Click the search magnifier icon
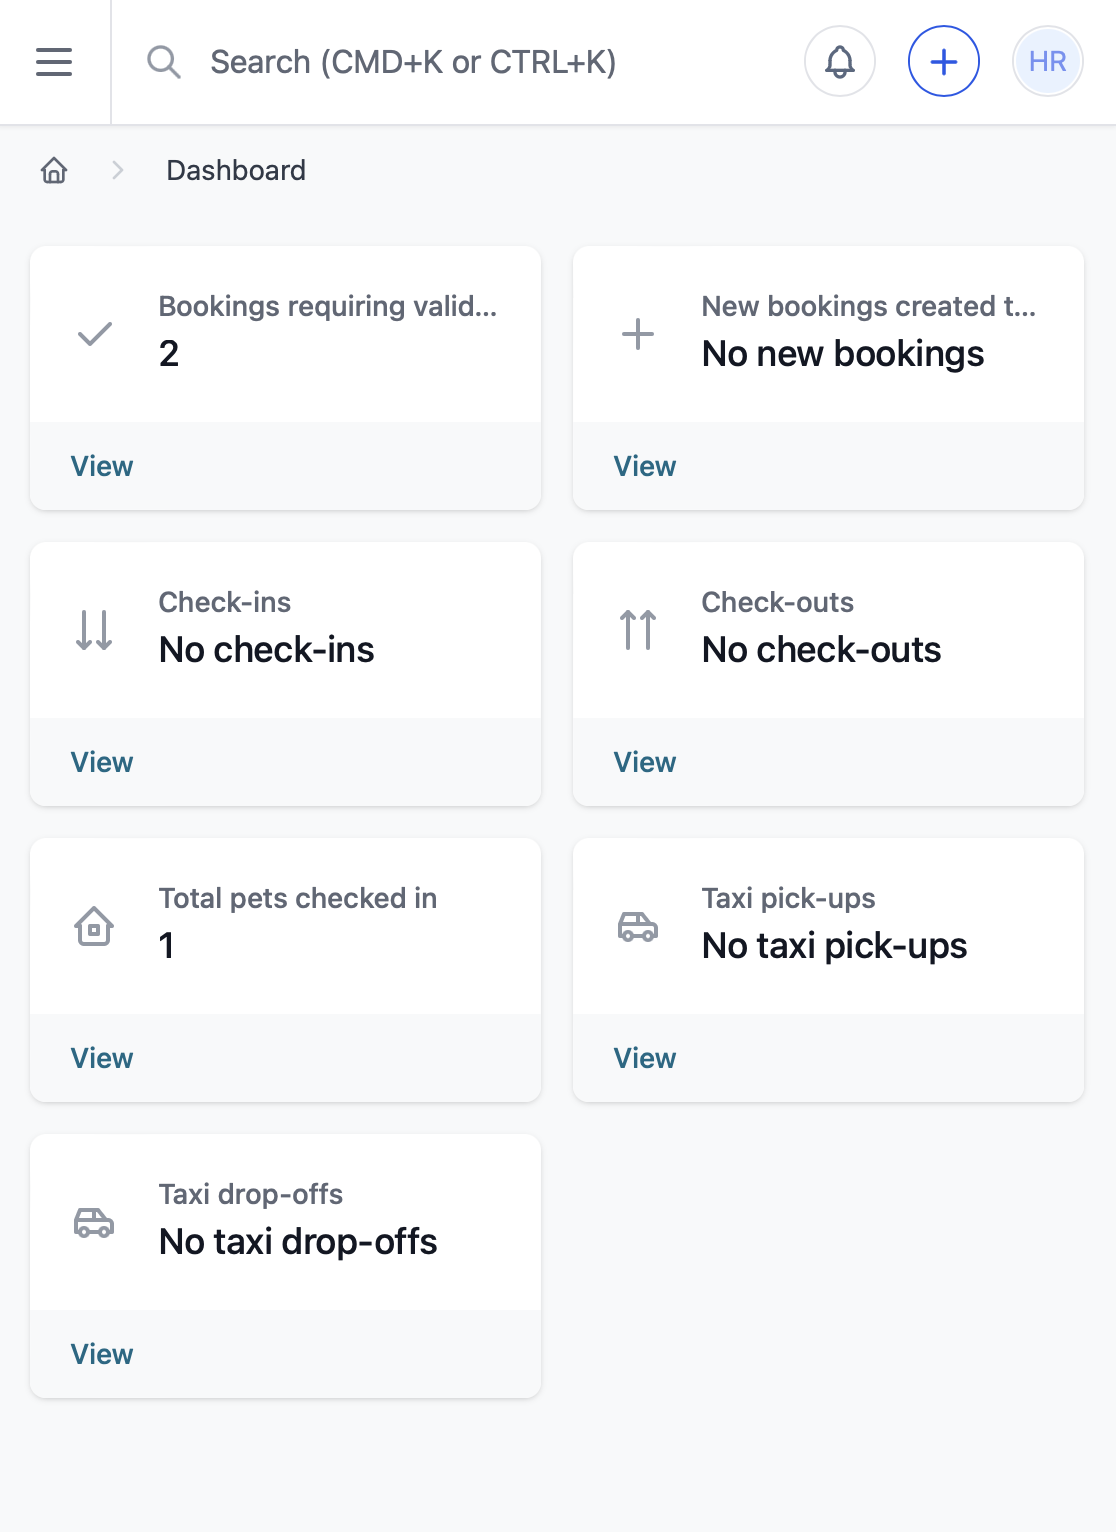1116x1532 pixels. 164,62
